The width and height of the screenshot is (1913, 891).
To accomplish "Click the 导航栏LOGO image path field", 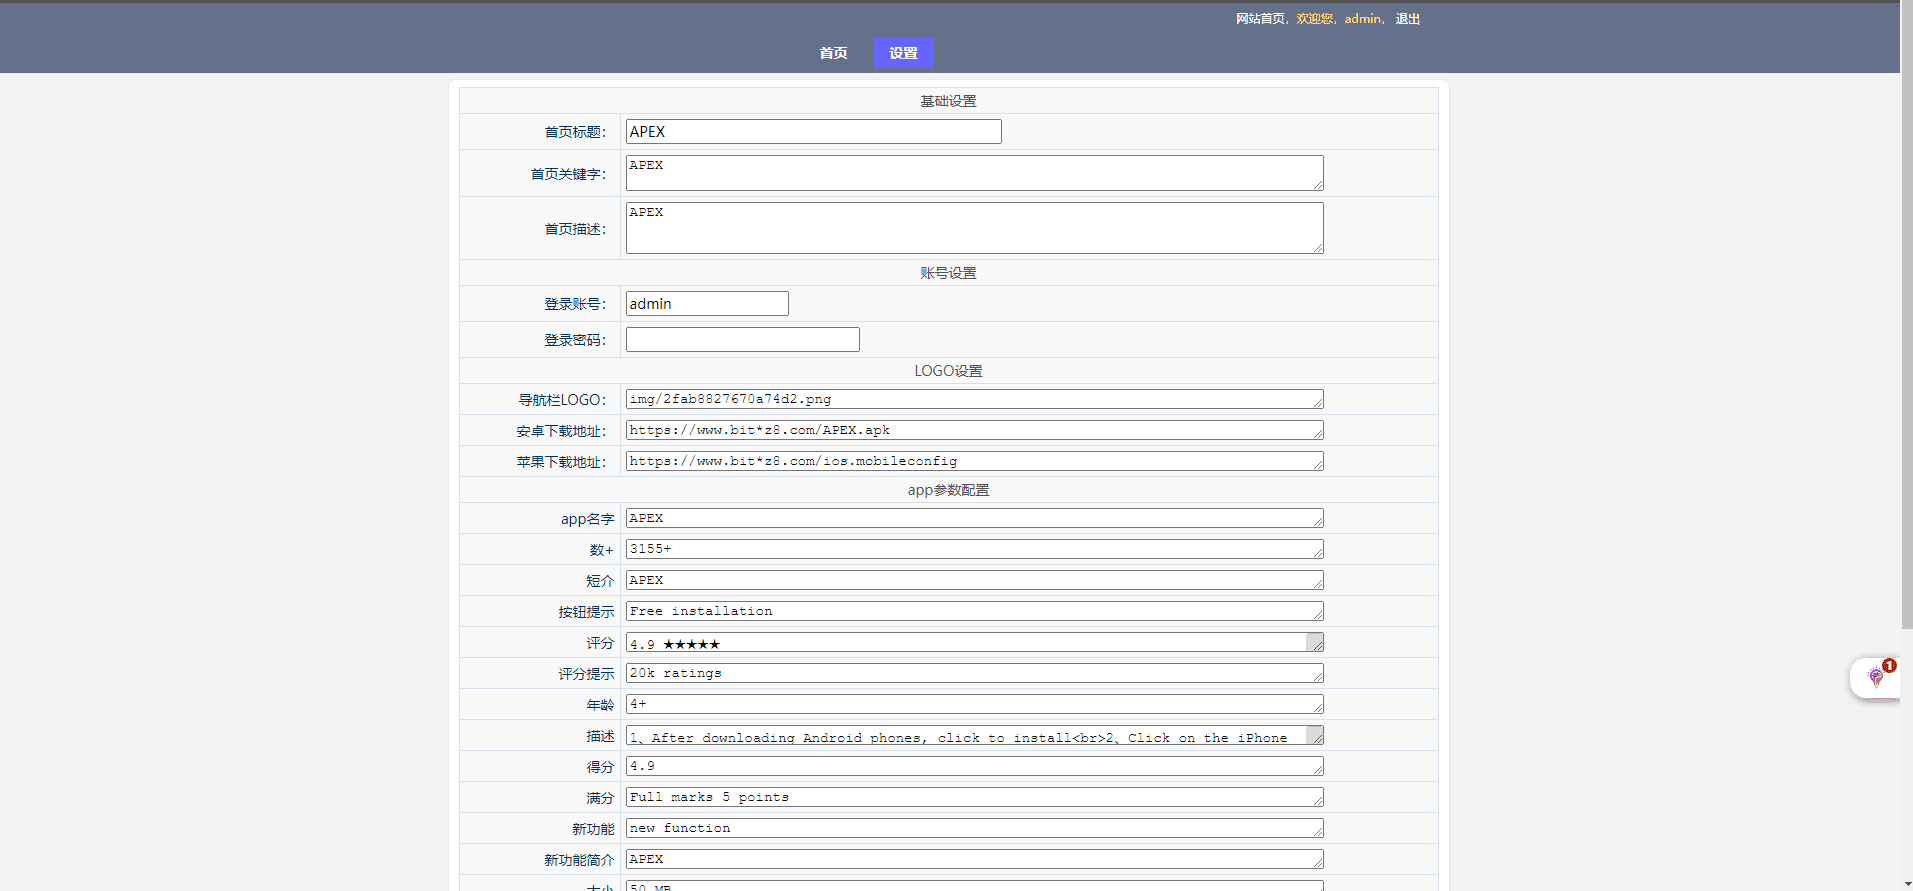I will click(x=974, y=399).
